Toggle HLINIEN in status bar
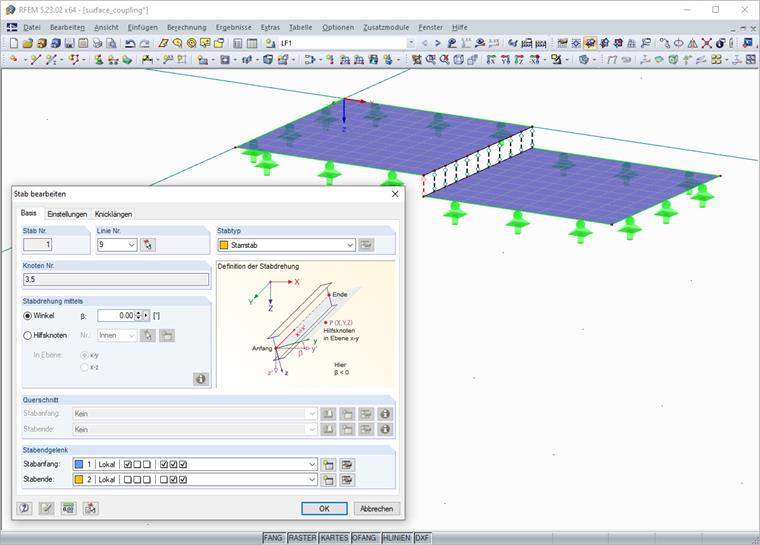 396,538
